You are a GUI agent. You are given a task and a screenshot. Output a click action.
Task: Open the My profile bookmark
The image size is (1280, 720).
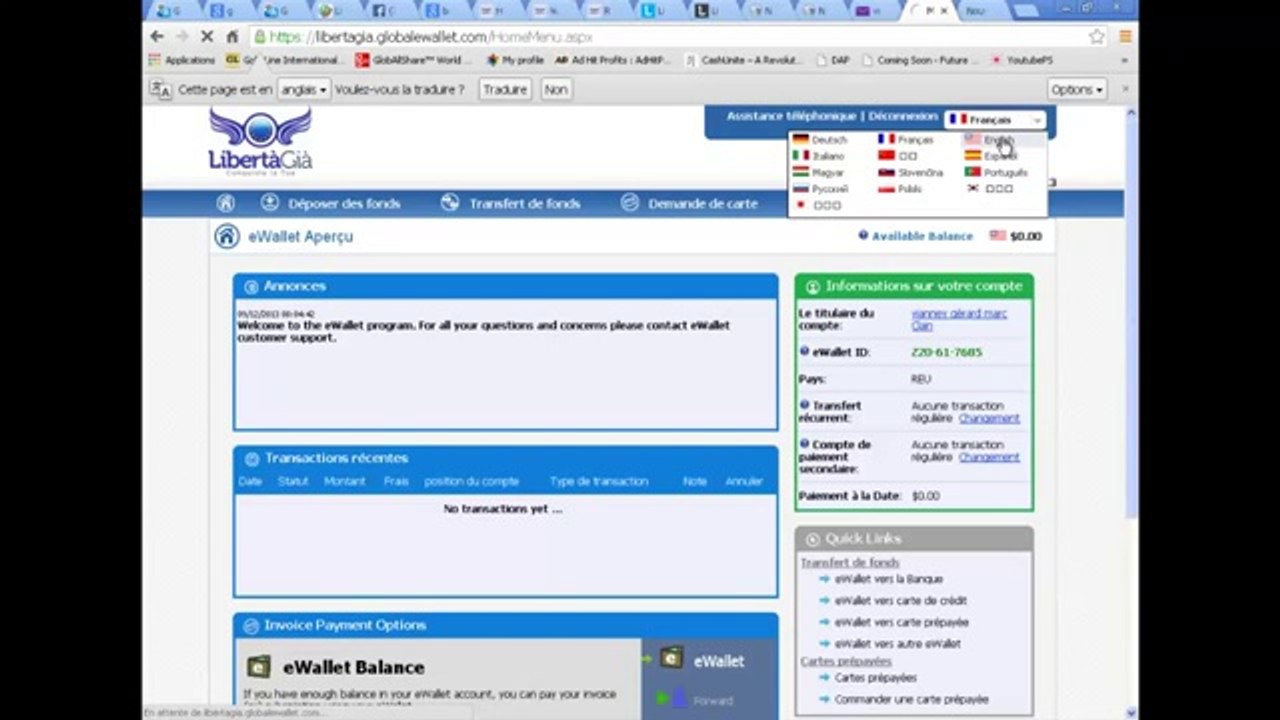pos(516,60)
